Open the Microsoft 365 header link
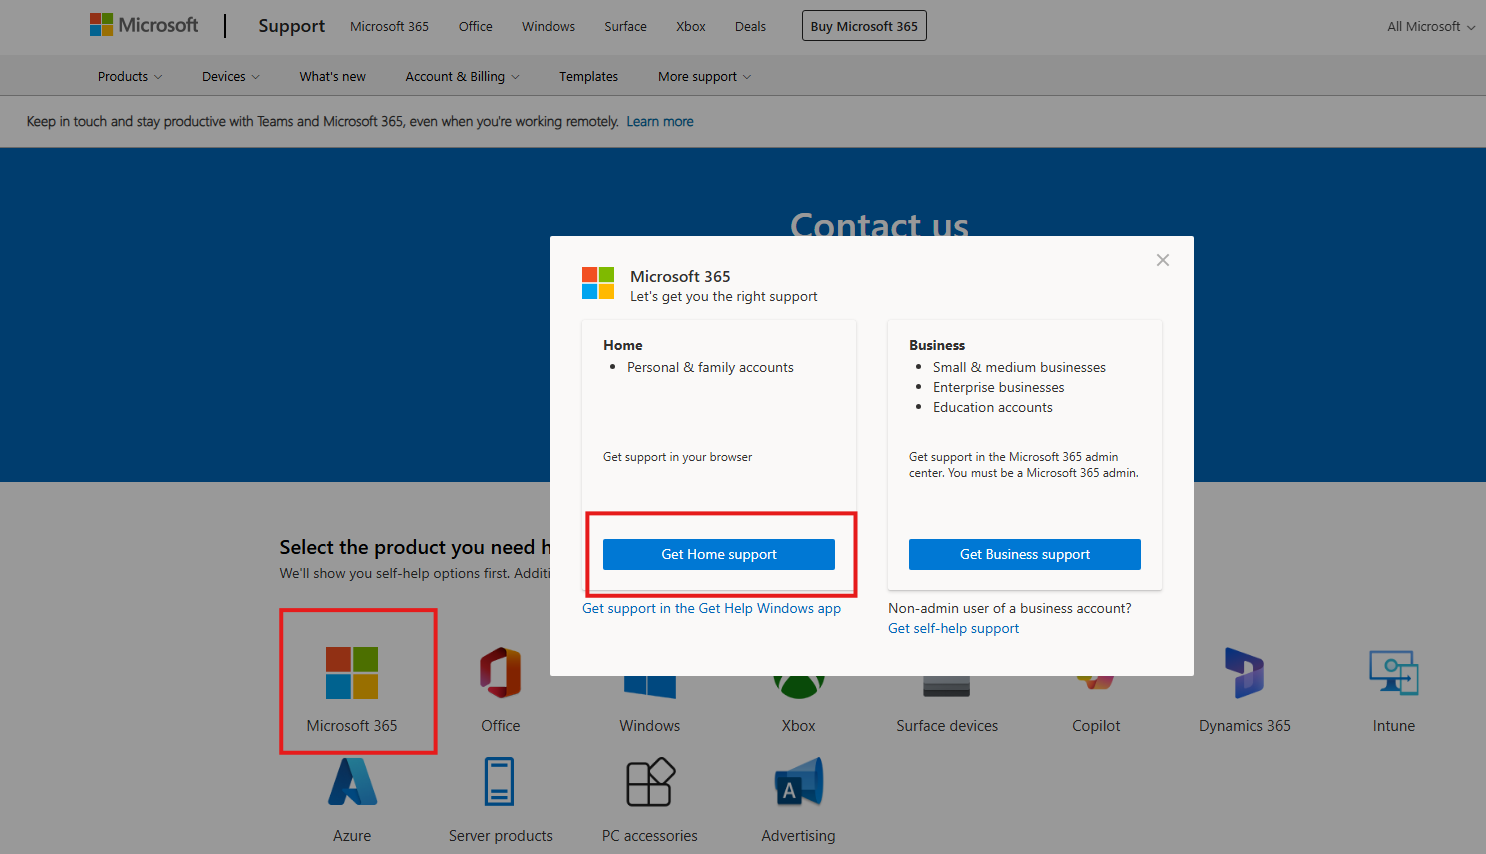 click(x=389, y=27)
